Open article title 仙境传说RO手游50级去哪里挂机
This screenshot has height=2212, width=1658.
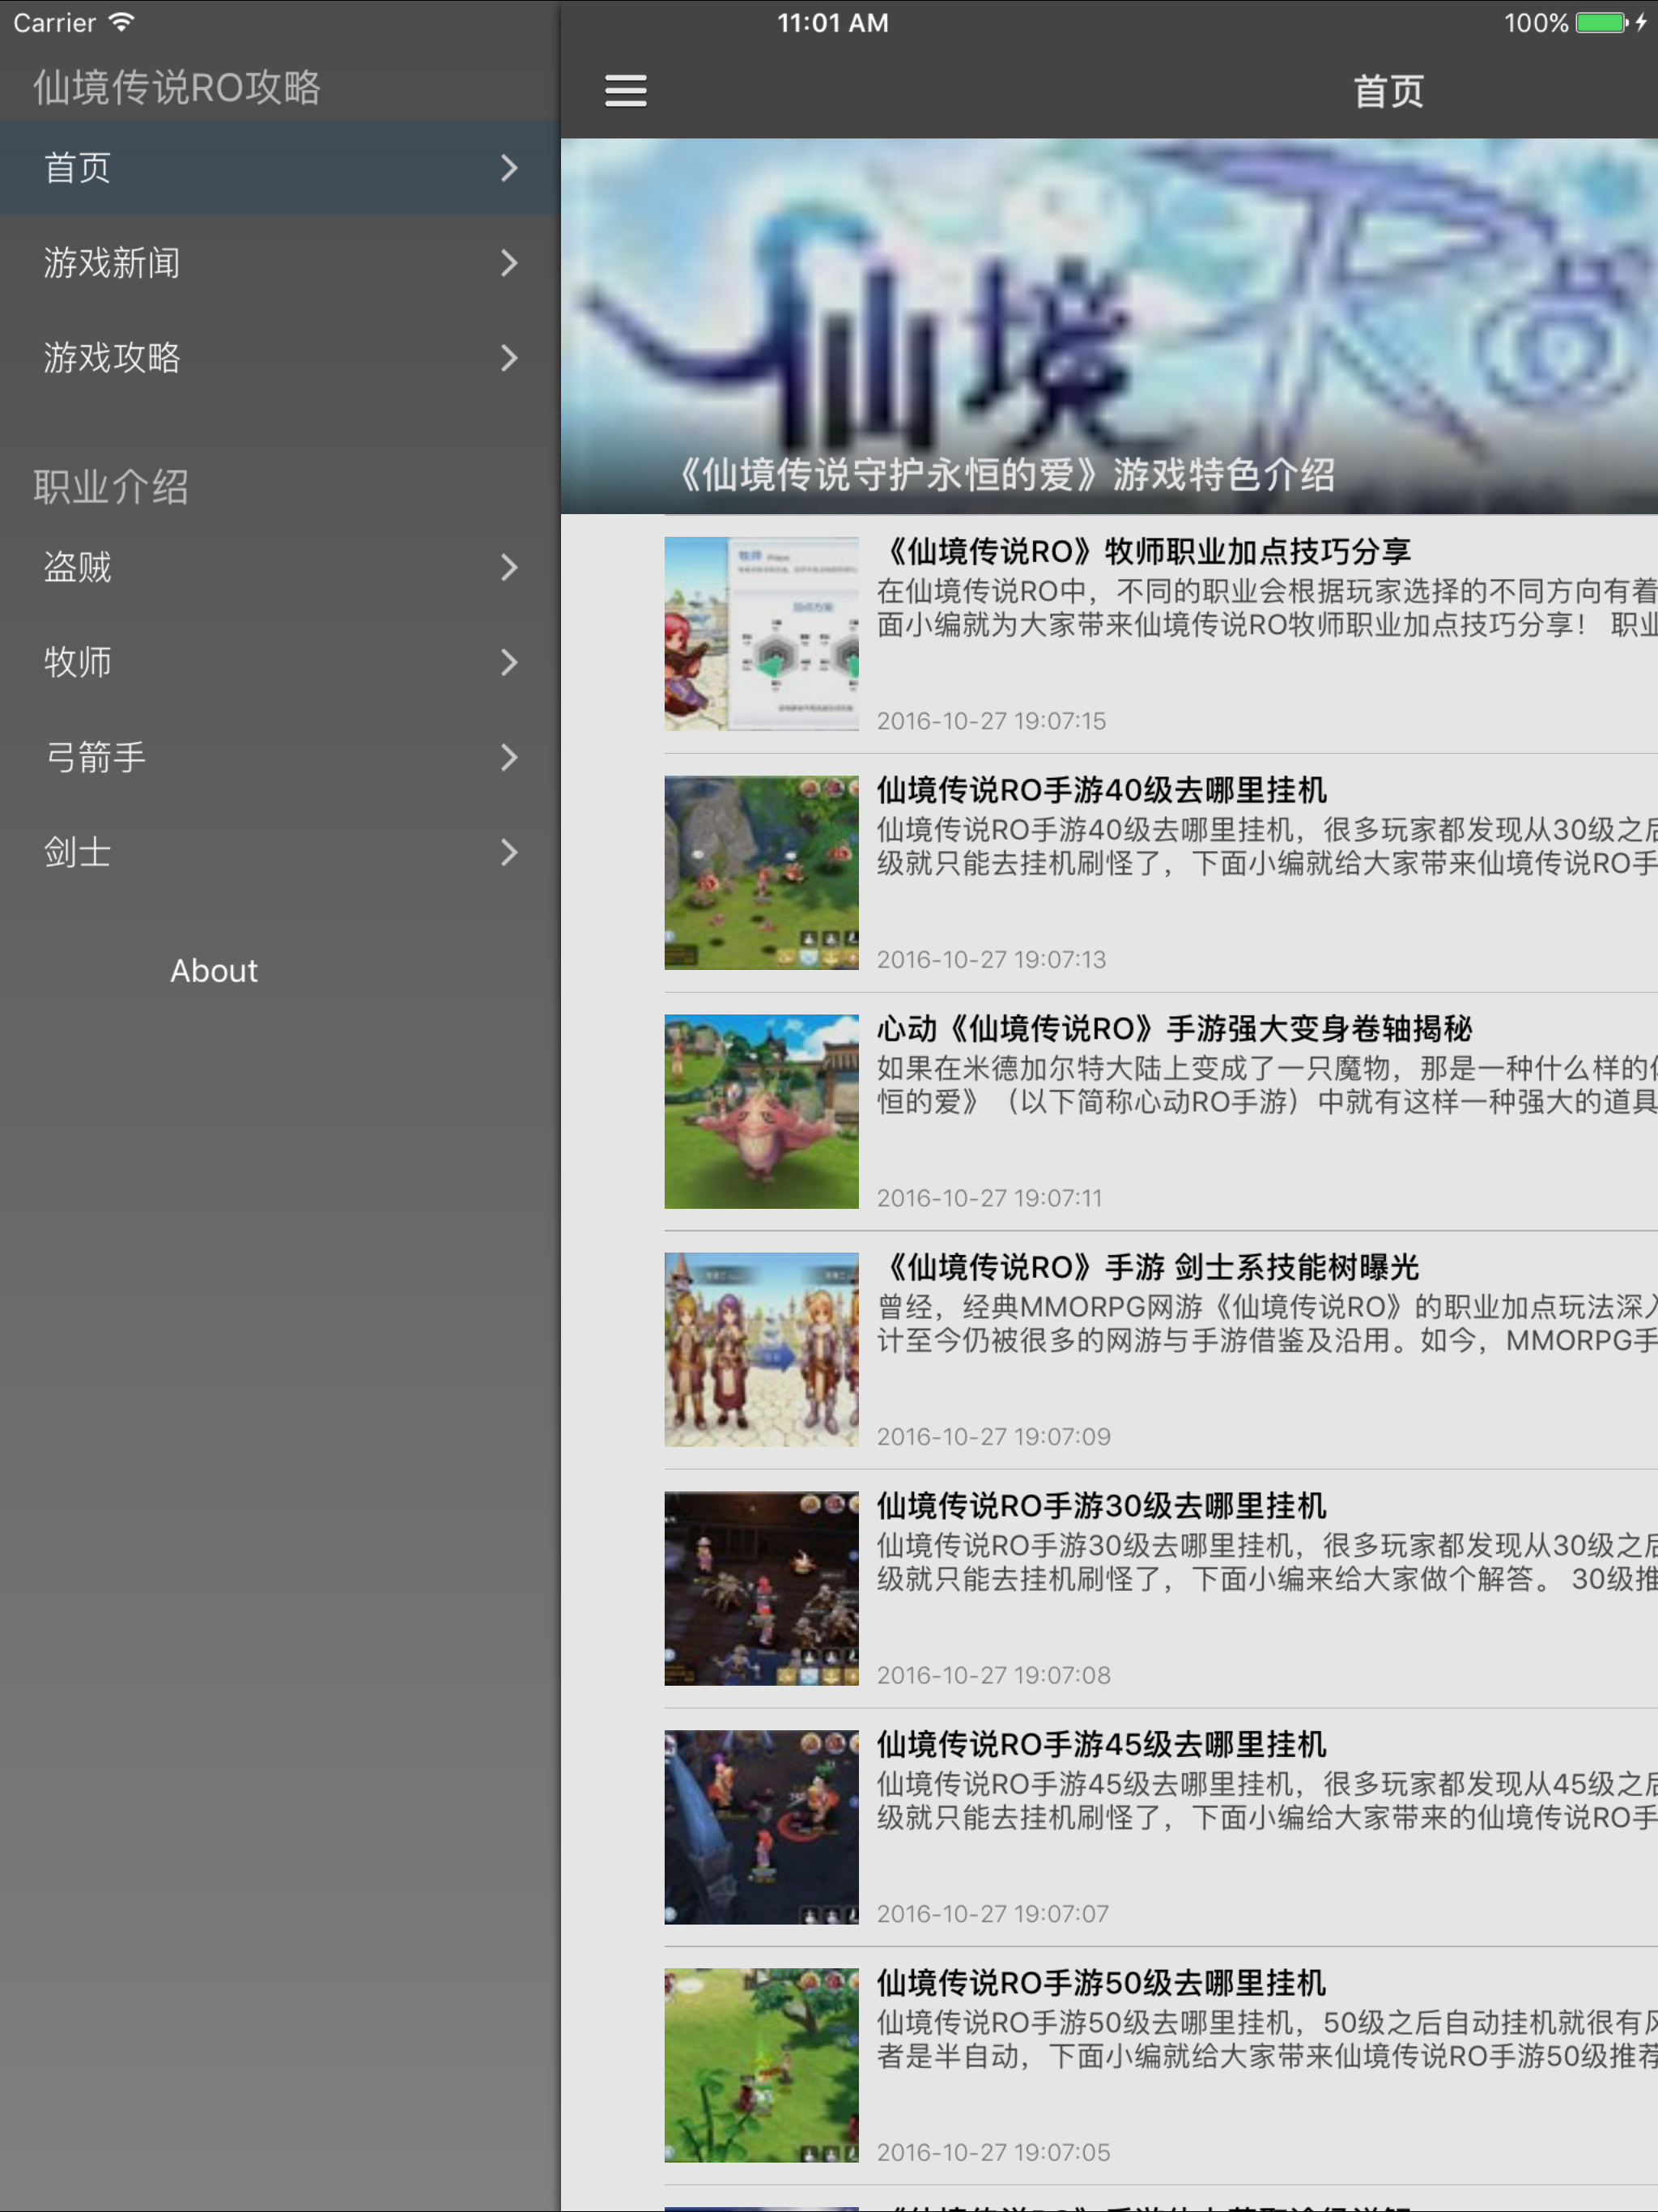[x=1100, y=1983]
